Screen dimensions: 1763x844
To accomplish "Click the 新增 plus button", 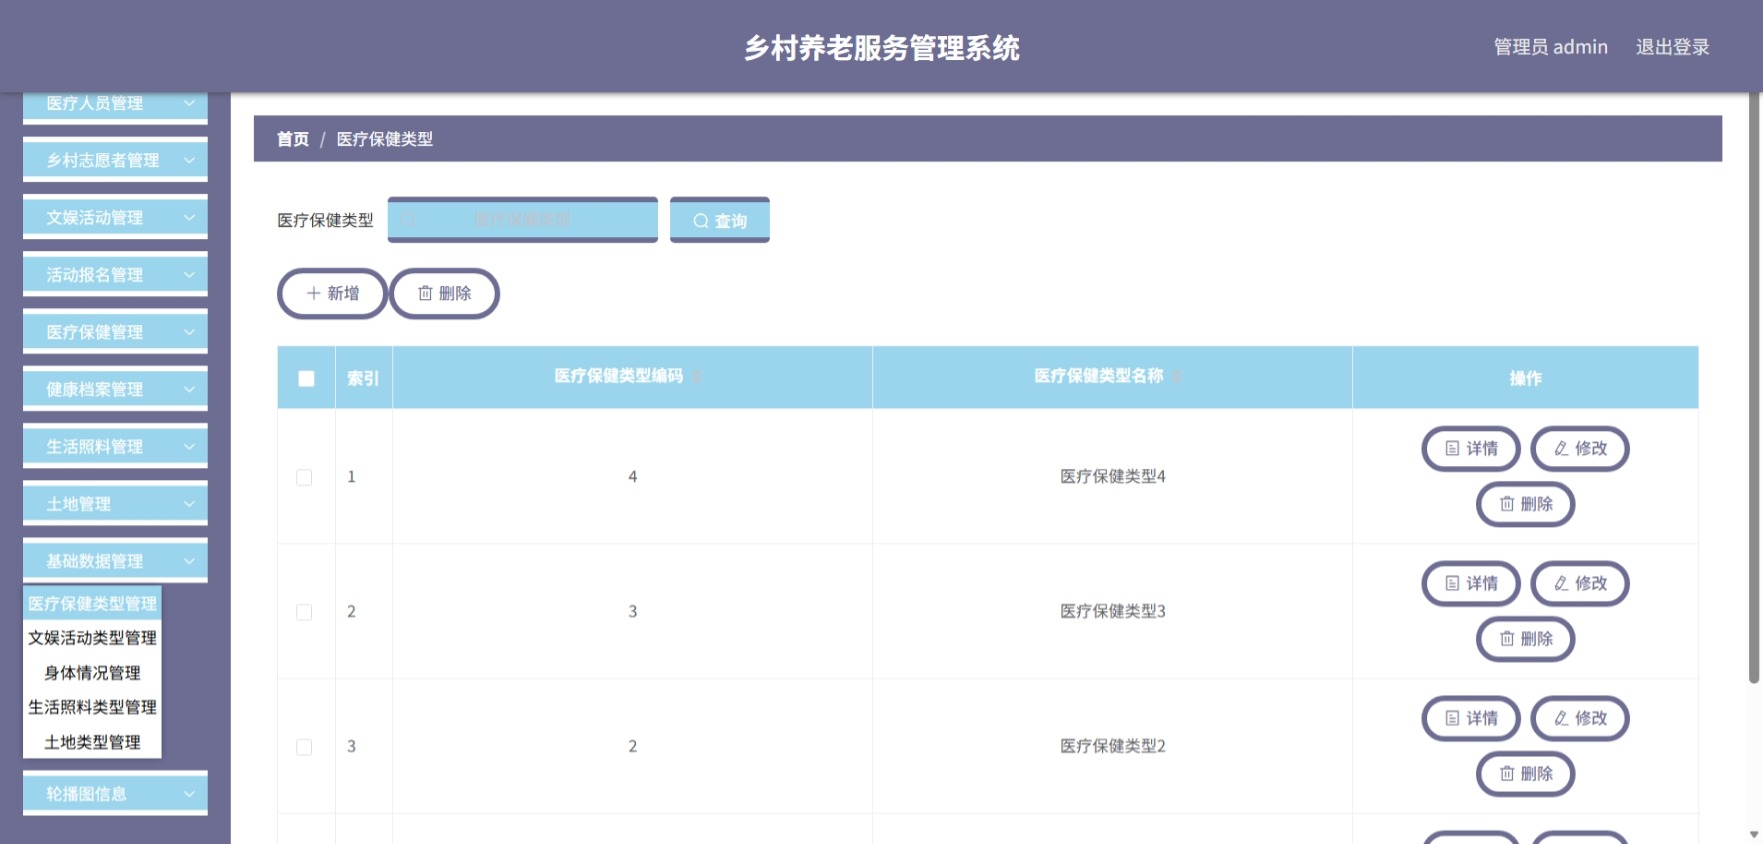I will (x=332, y=293).
